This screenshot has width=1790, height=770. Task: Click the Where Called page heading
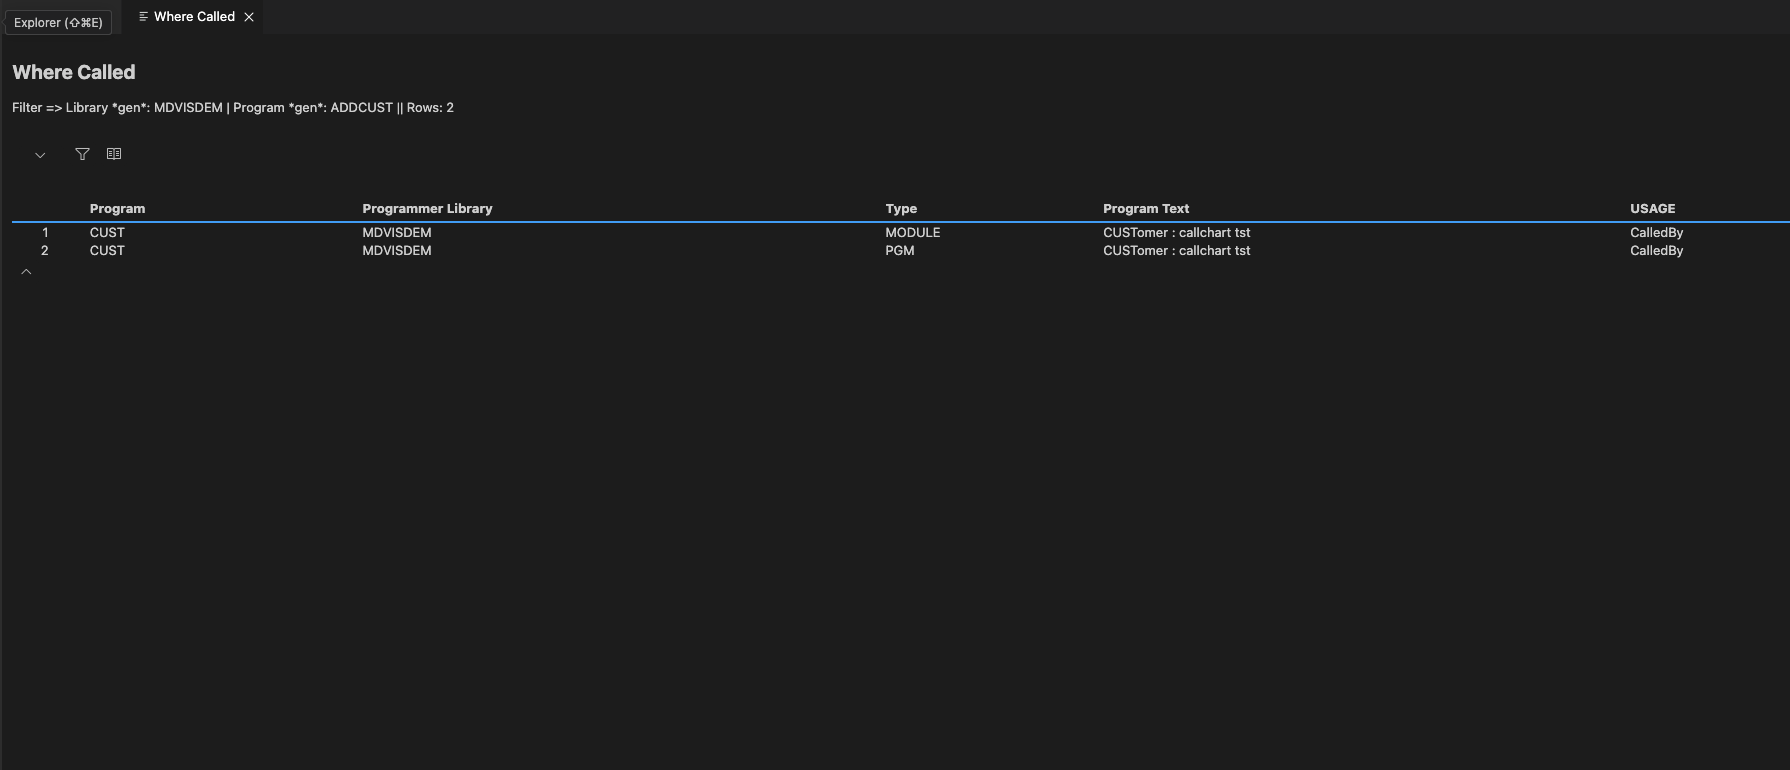(x=74, y=72)
